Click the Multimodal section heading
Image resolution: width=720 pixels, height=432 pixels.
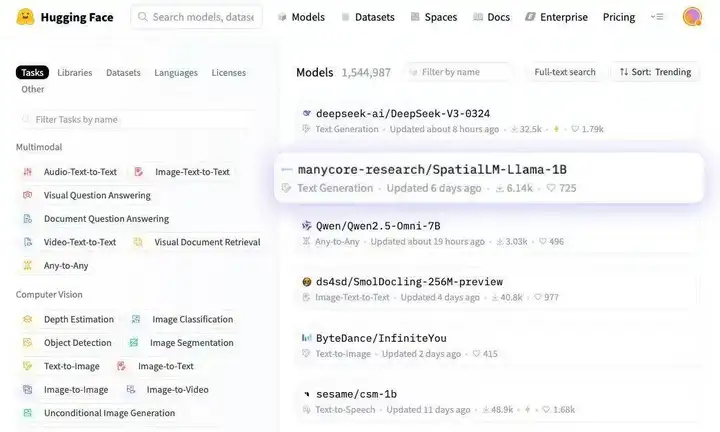[x=39, y=147]
